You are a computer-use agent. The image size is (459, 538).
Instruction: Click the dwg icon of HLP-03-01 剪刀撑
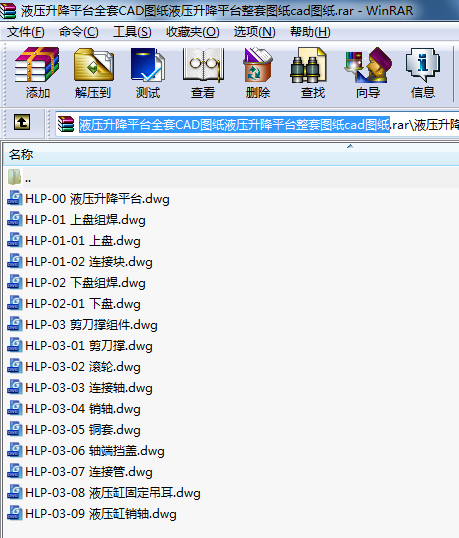(x=15, y=345)
